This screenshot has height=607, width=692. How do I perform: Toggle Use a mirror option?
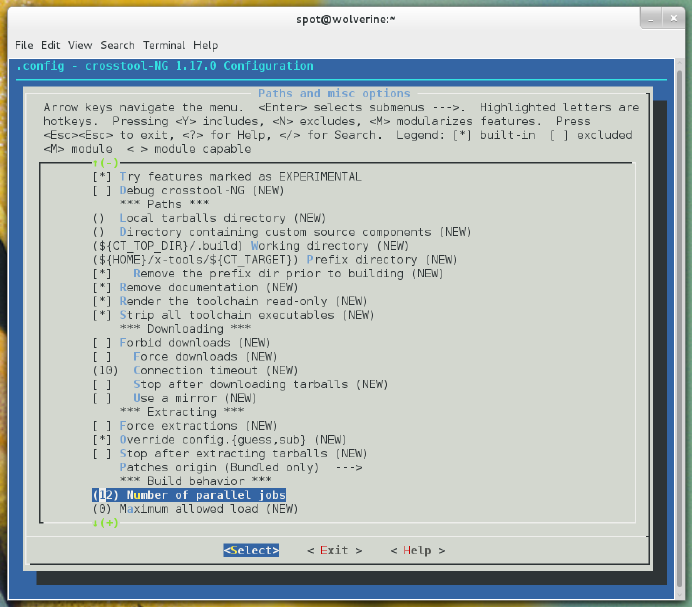174,398
